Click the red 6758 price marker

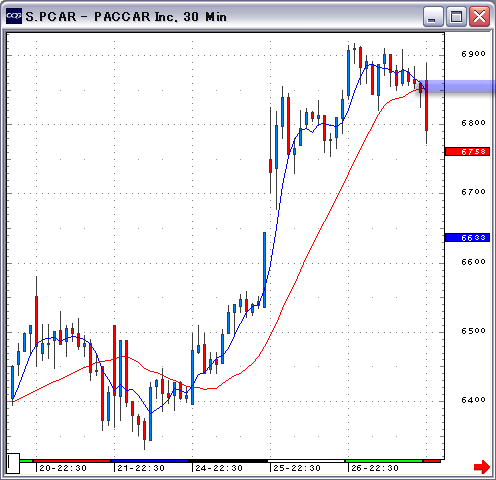(467, 152)
